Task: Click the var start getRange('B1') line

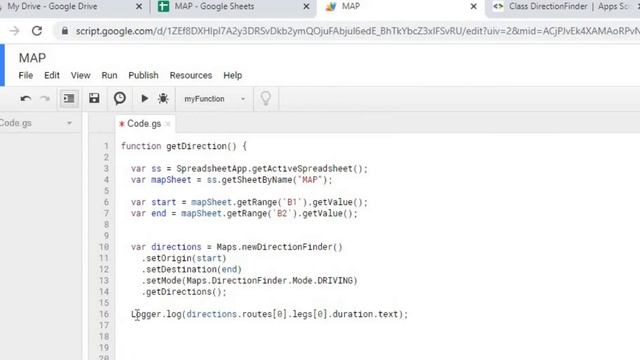Action: pos(249,202)
